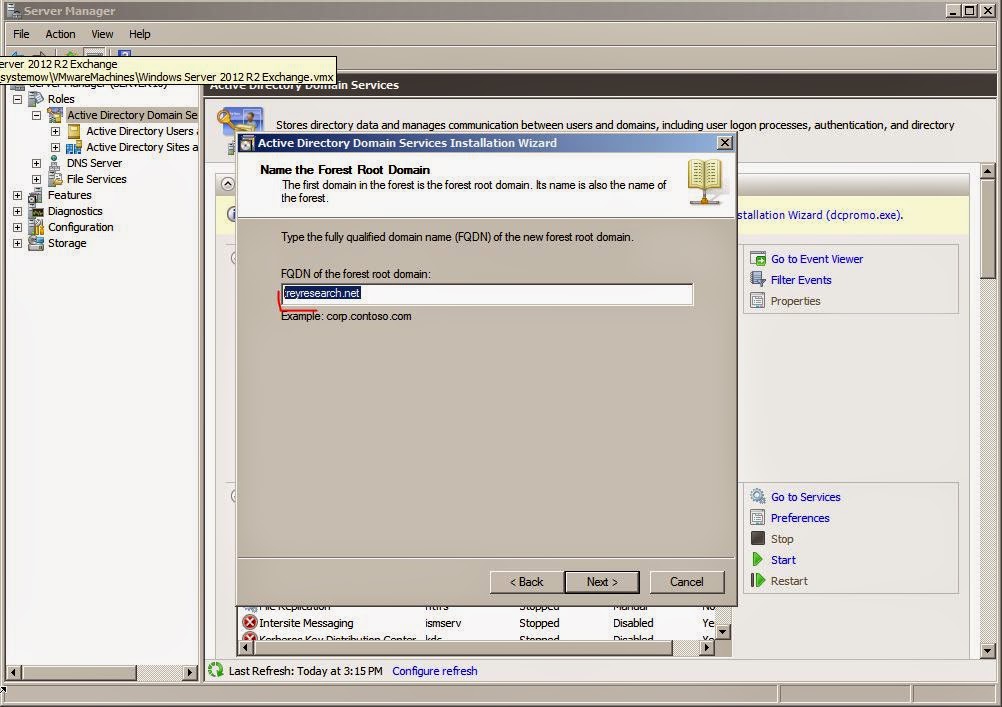Expand the DNS Server node
The height and width of the screenshot is (707, 1002).
[36, 163]
